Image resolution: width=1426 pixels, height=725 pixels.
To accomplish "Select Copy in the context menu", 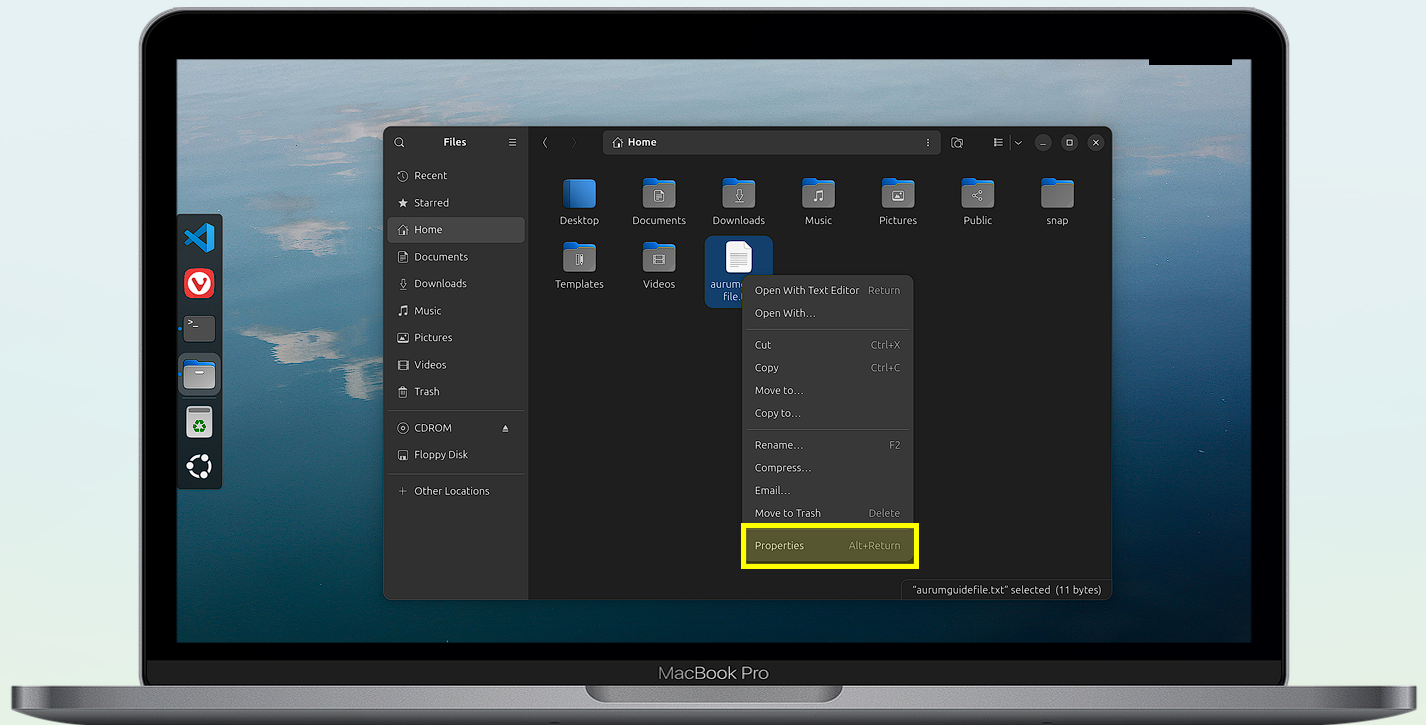I will pos(827,368).
